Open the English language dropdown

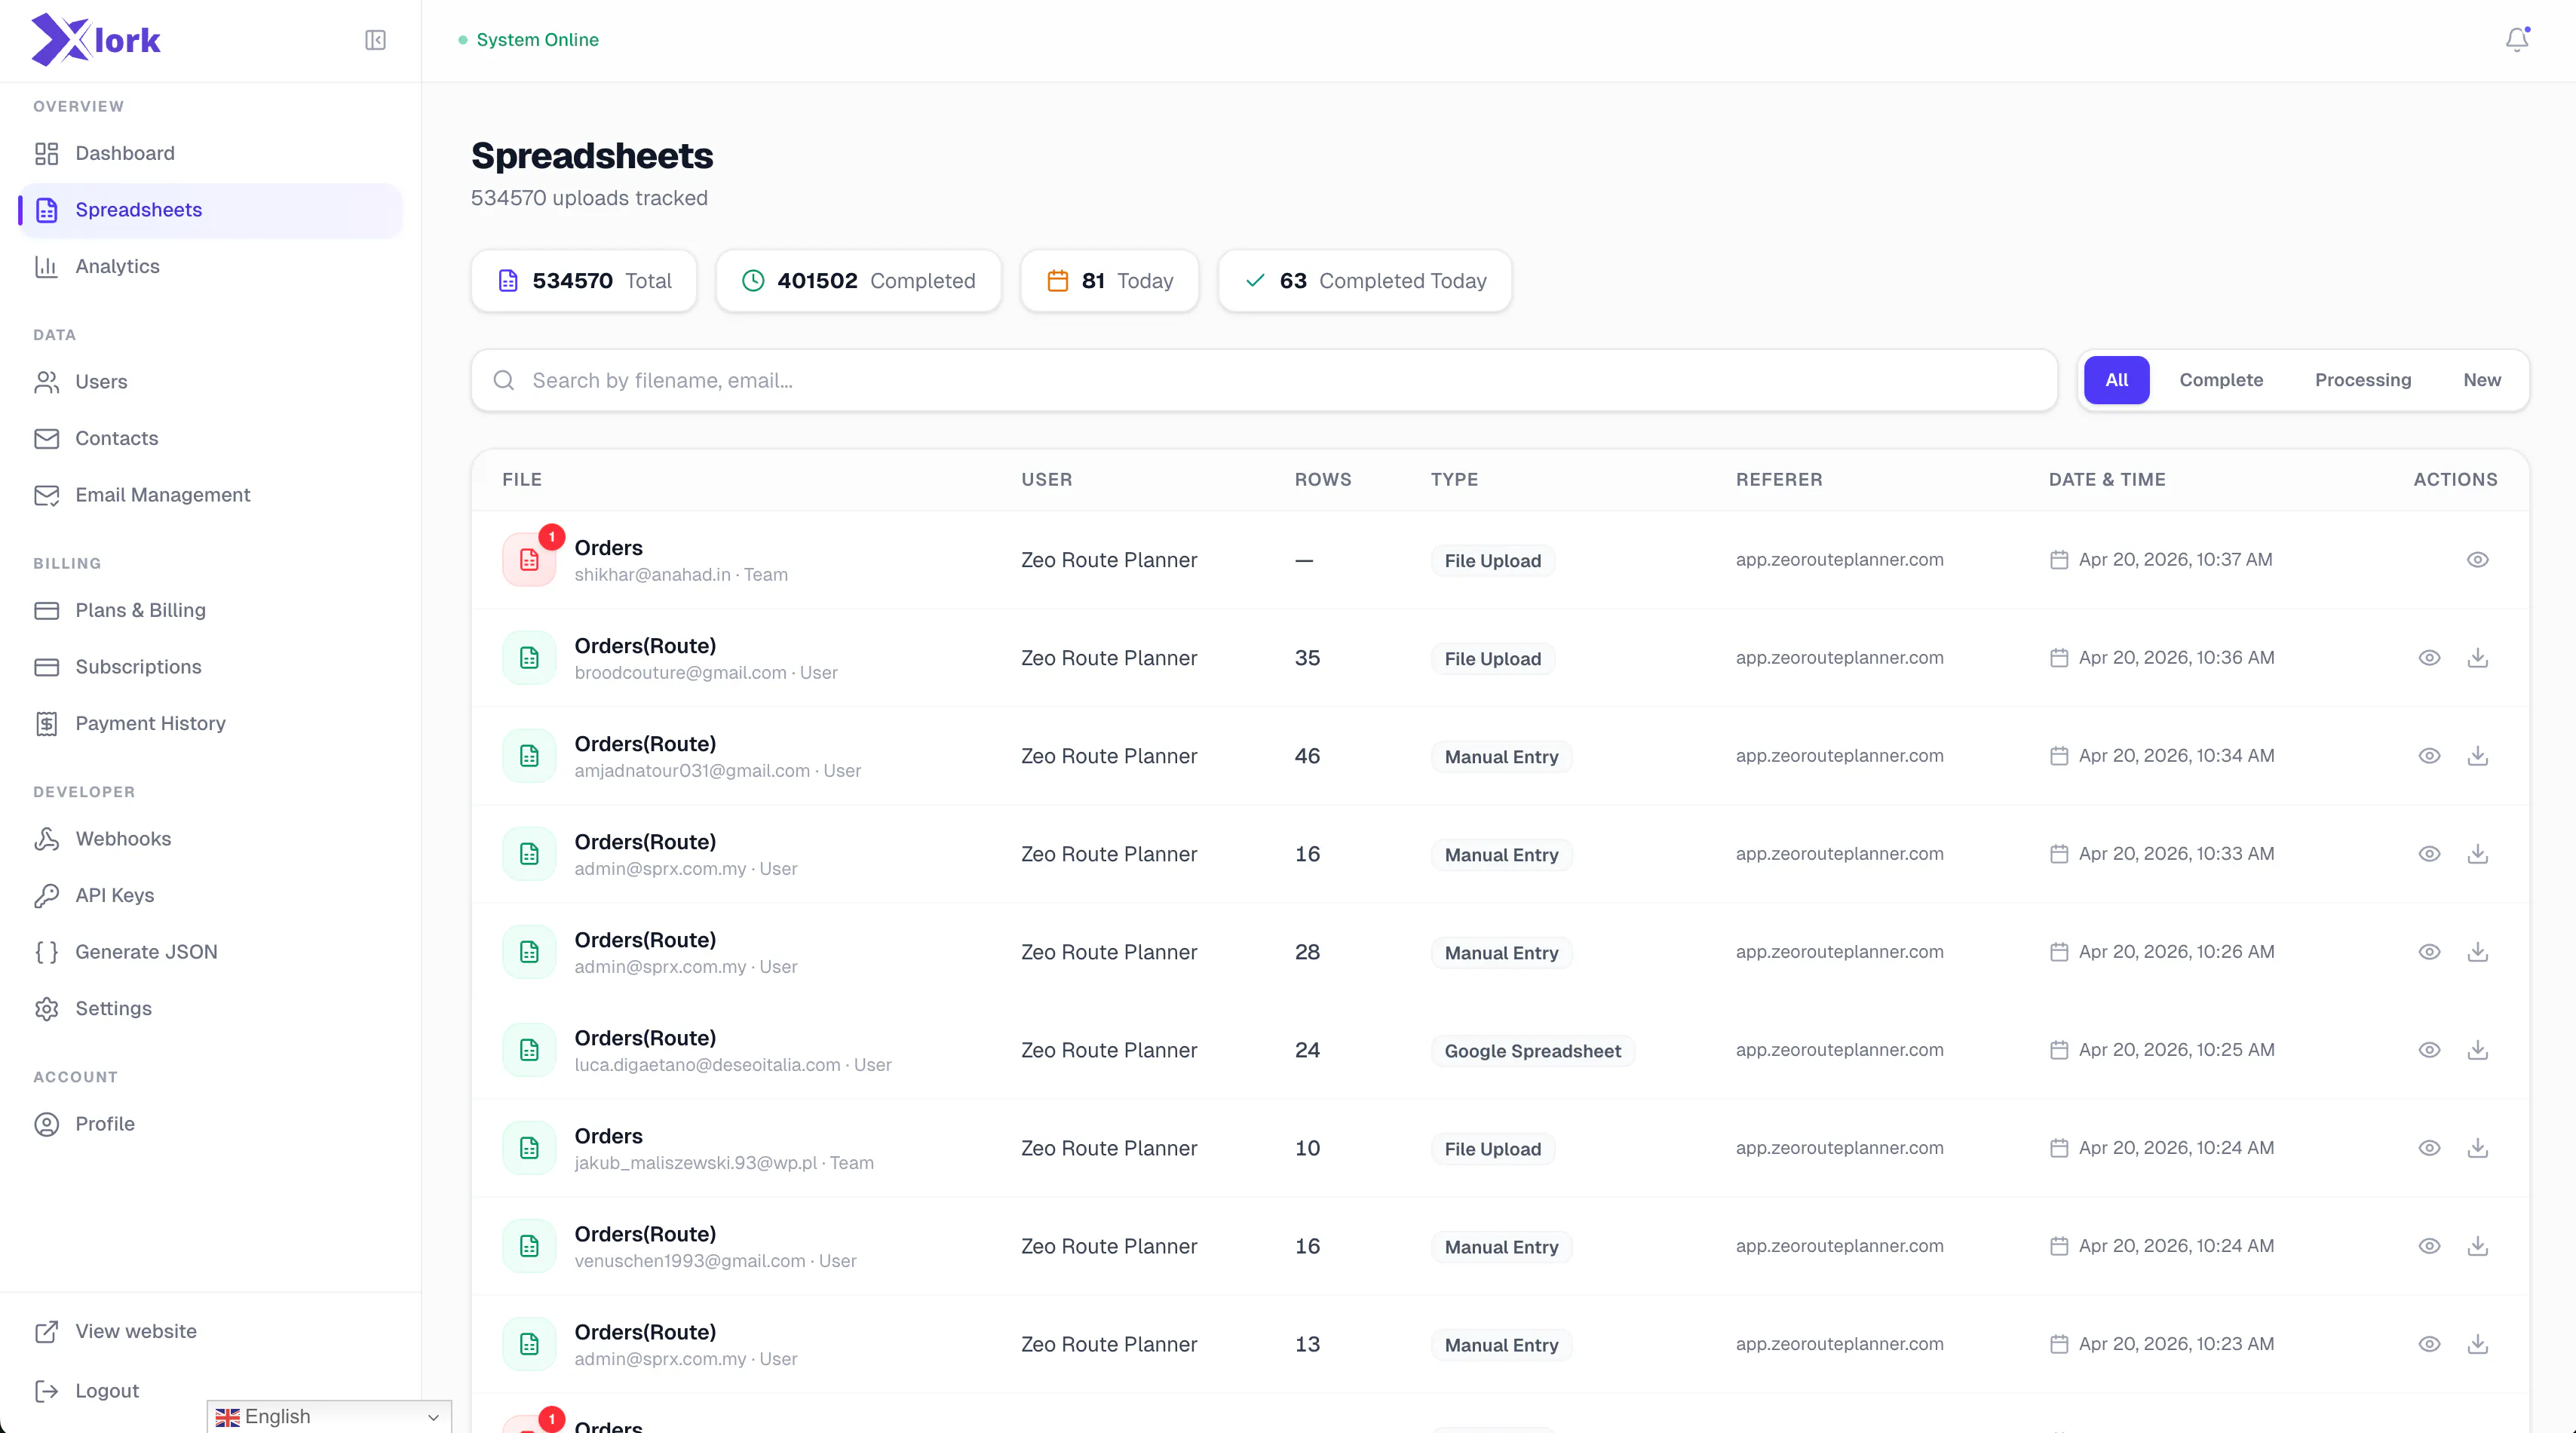tap(329, 1417)
